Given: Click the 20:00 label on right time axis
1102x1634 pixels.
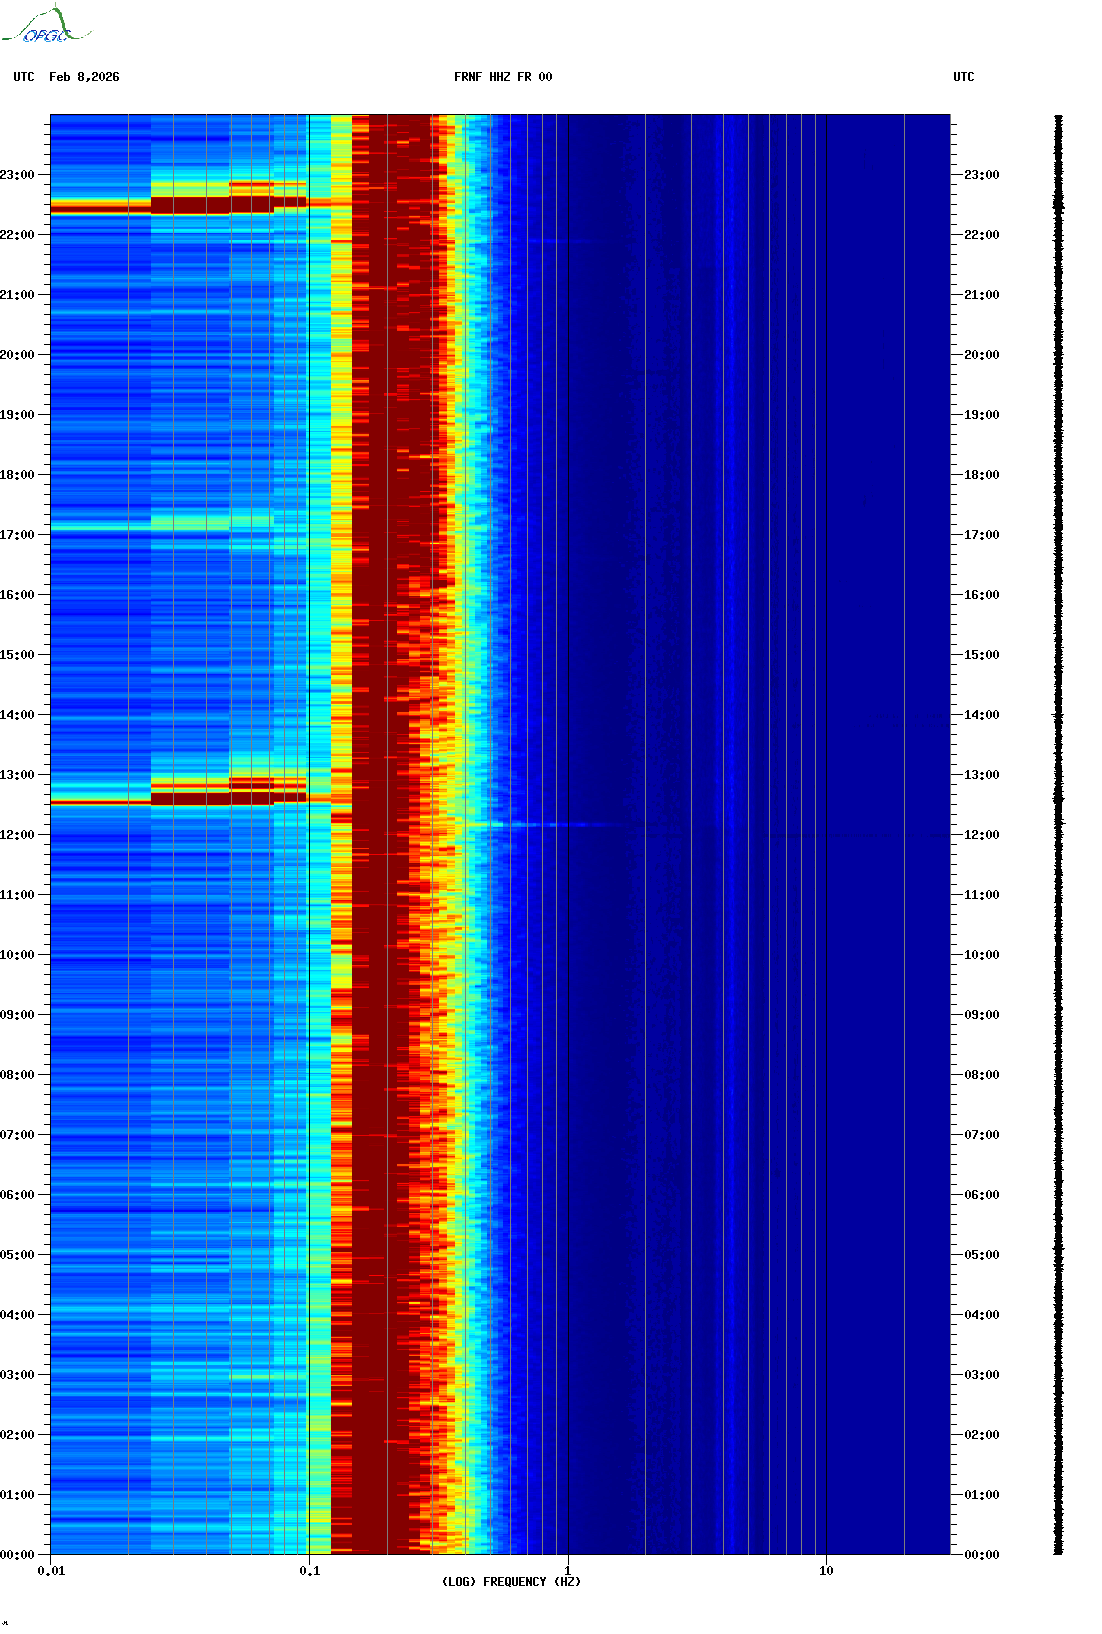Looking at the screenshot, I should pyautogui.click(x=981, y=355).
